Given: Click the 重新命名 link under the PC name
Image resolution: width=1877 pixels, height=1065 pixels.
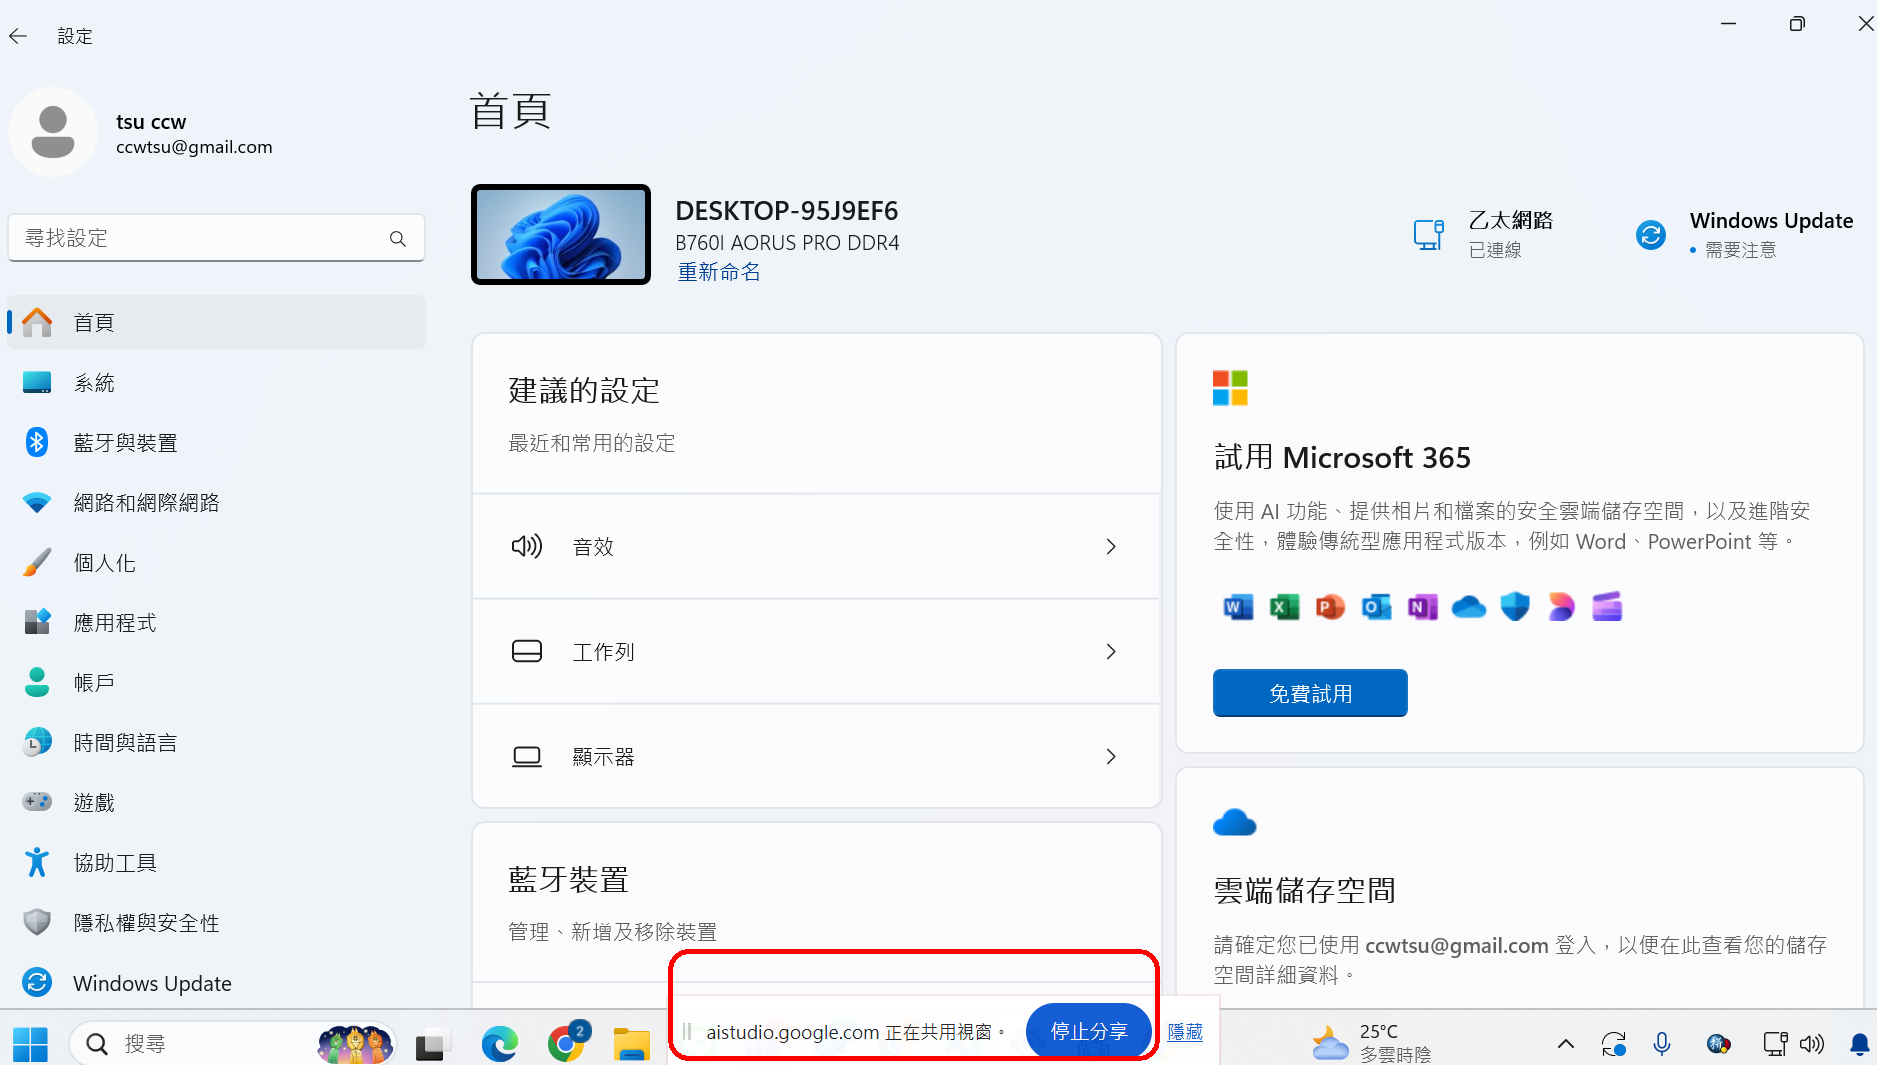Looking at the screenshot, I should 719,272.
